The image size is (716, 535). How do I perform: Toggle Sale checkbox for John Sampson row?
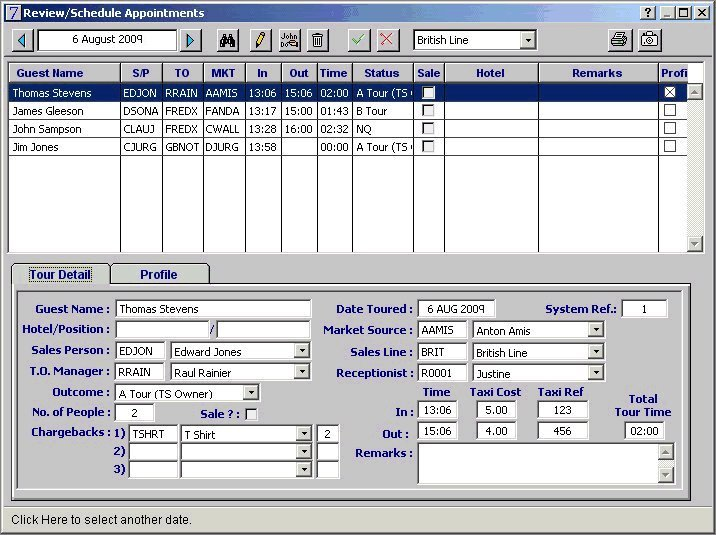[428, 129]
